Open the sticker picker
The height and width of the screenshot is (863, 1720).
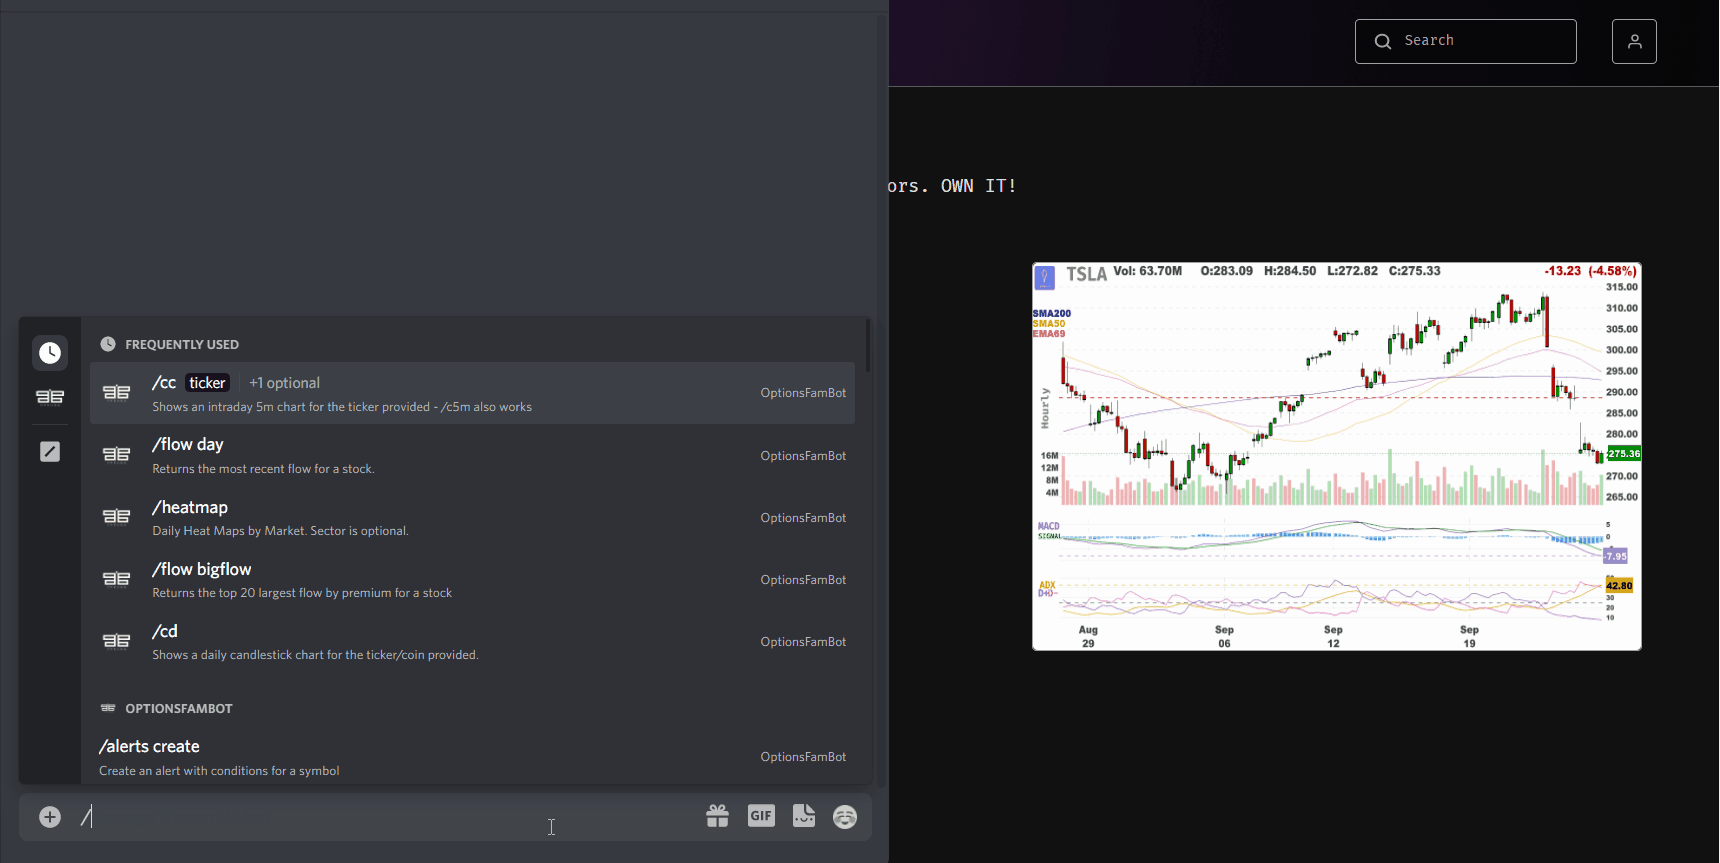click(804, 816)
